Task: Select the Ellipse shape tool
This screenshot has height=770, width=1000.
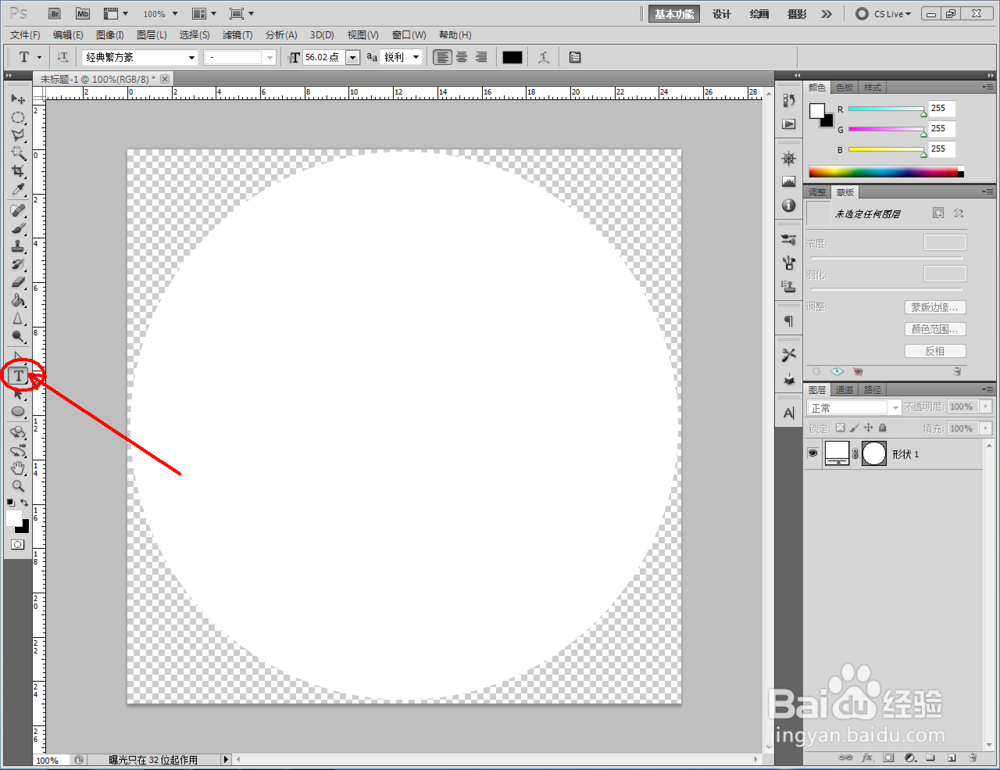Action: (18, 412)
